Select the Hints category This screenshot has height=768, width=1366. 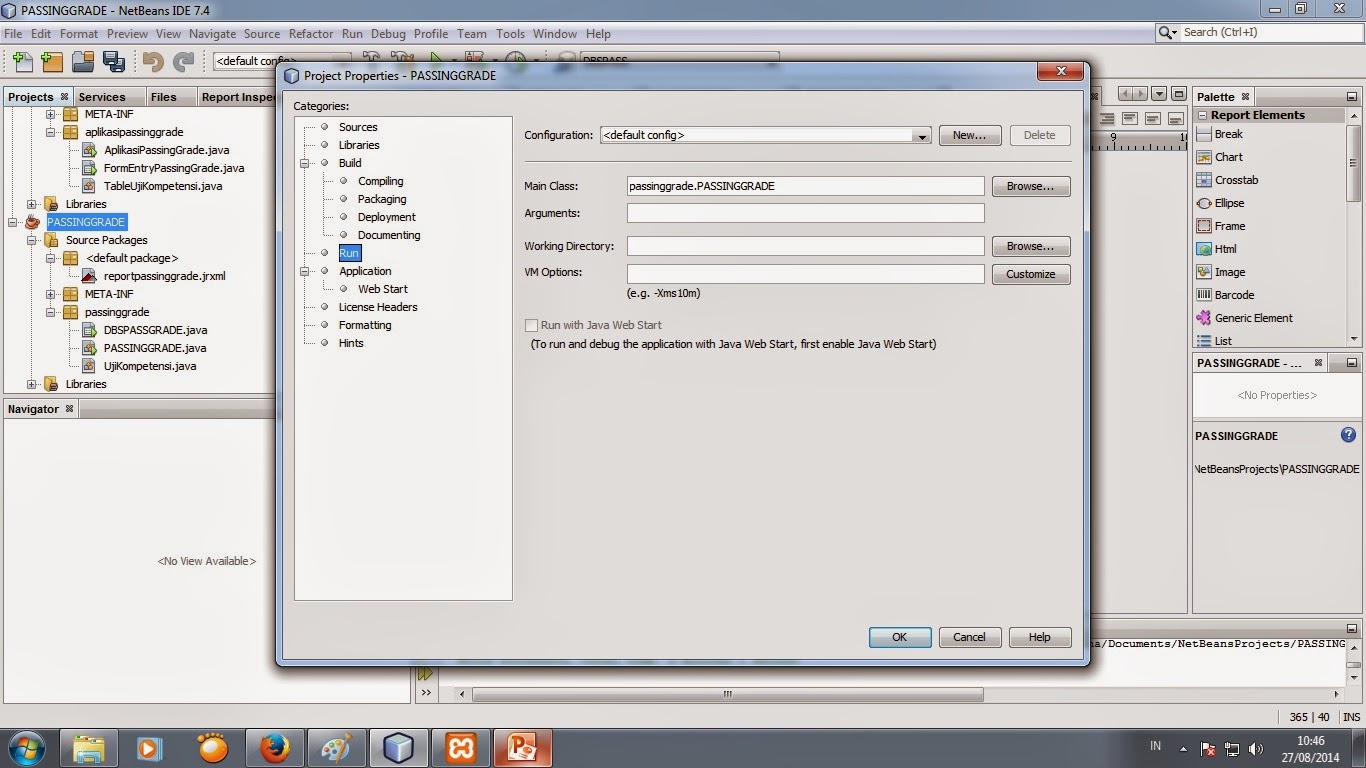(x=351, y=343)
